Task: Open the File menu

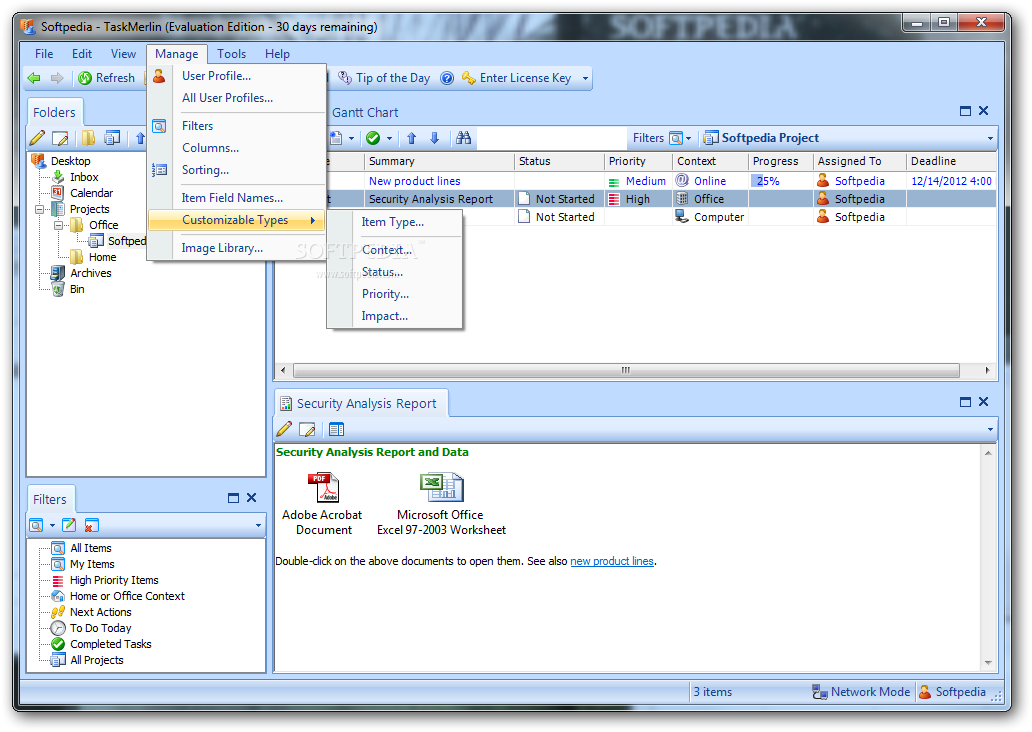Action: click(x=44, y=54)
